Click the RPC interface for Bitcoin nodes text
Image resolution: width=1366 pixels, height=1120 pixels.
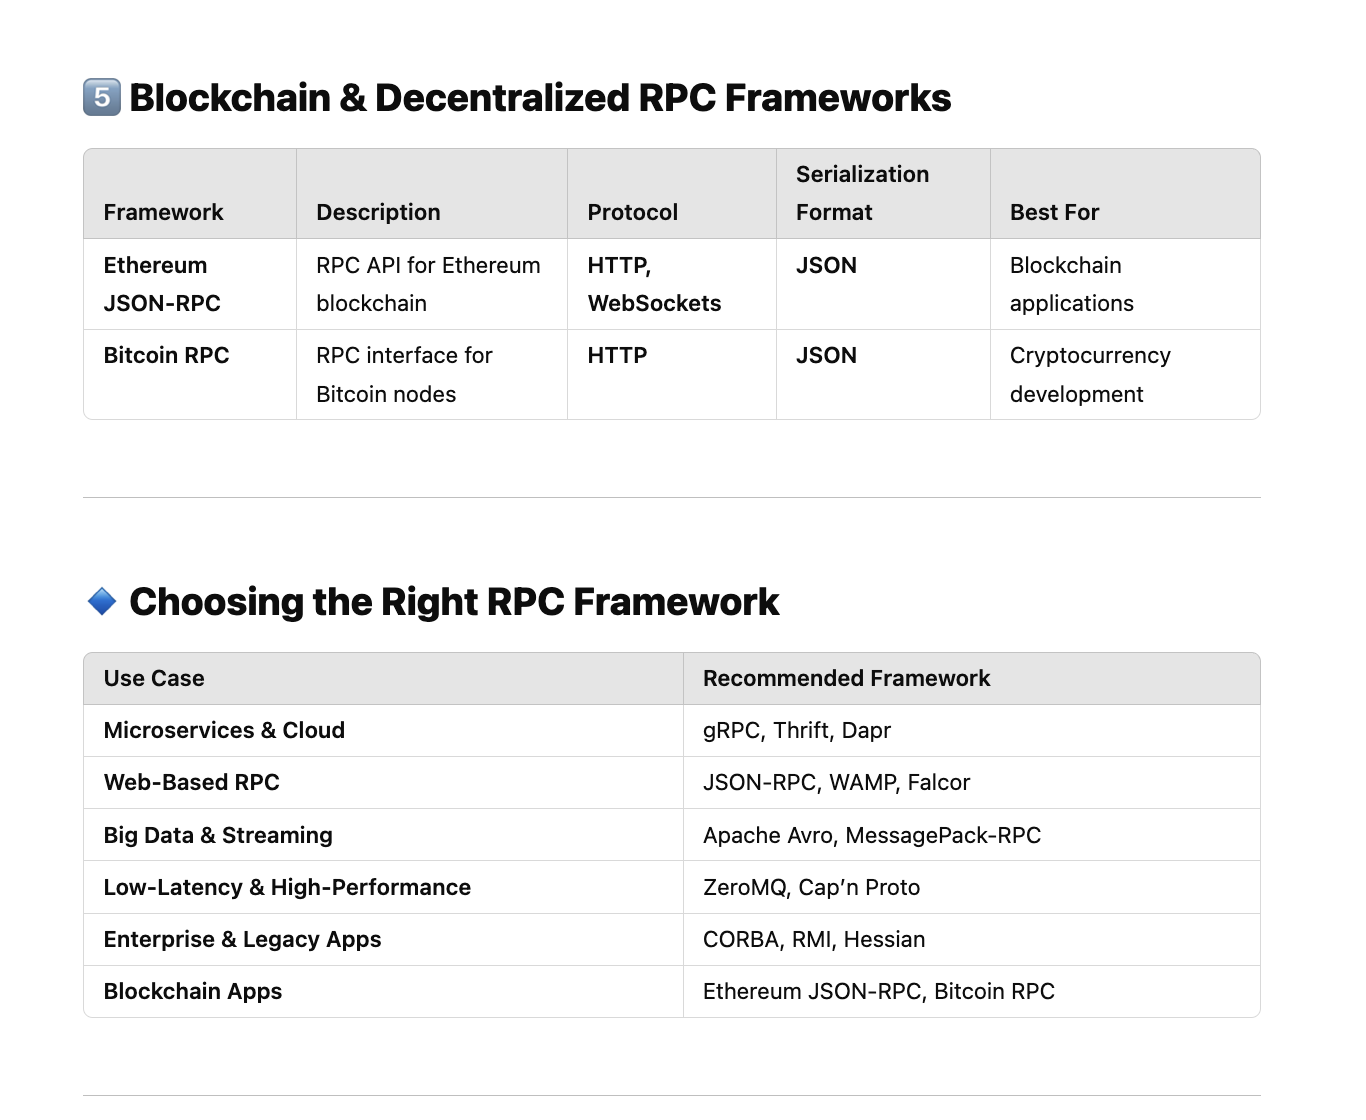[x=404, y=375]
